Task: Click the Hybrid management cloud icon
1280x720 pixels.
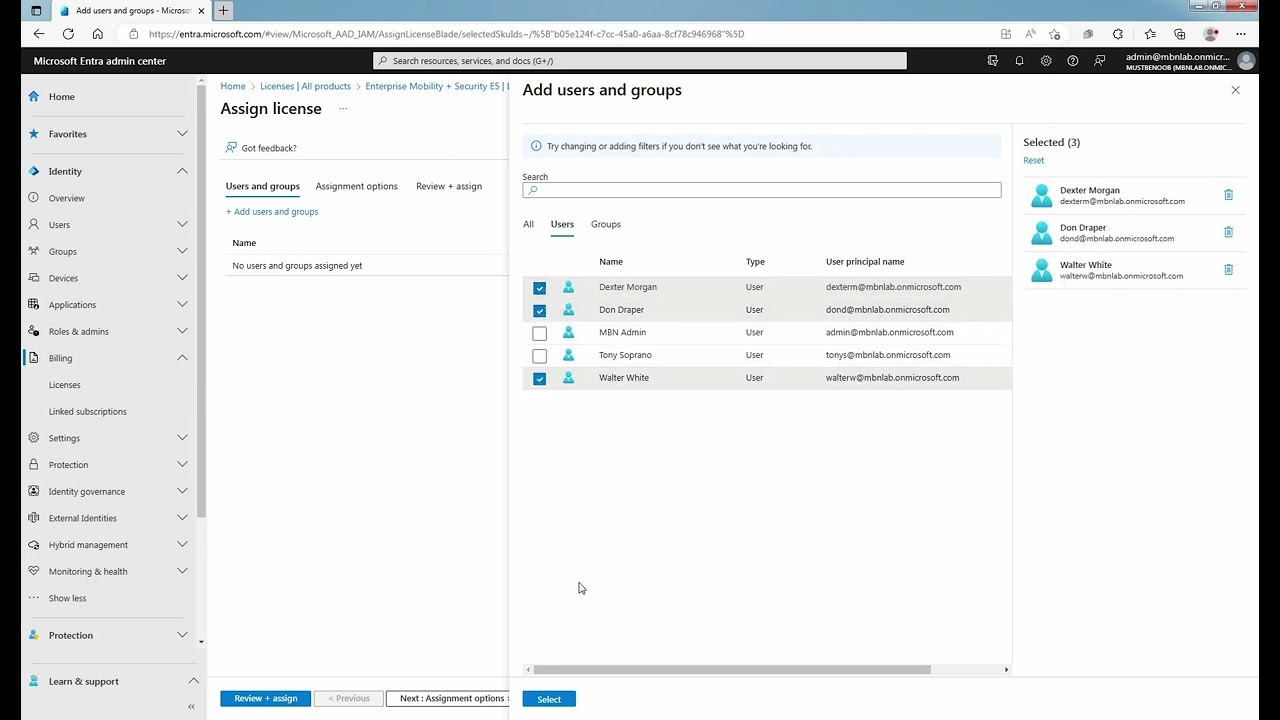Action: 34,545
